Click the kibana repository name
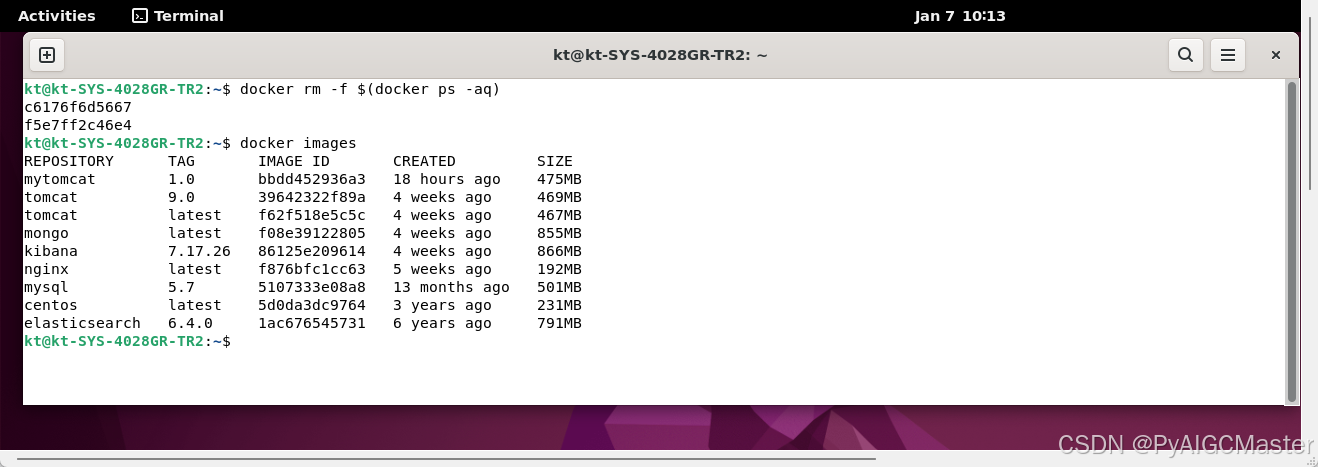Image resolution: width=1318 pixels, height=467 pixels. (x=51, y=251)
